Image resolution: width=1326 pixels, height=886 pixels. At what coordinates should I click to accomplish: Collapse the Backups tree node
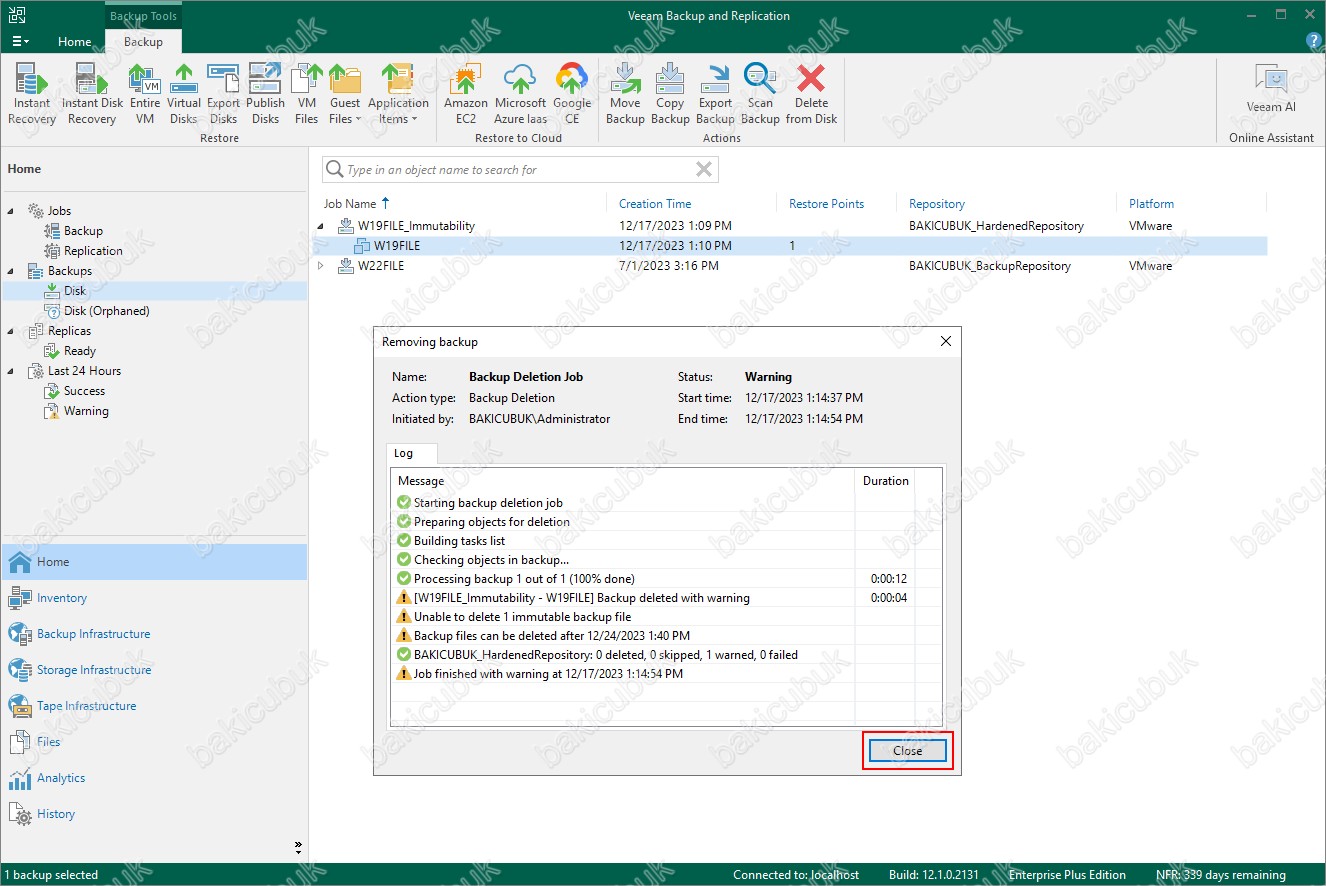(12, 271)
